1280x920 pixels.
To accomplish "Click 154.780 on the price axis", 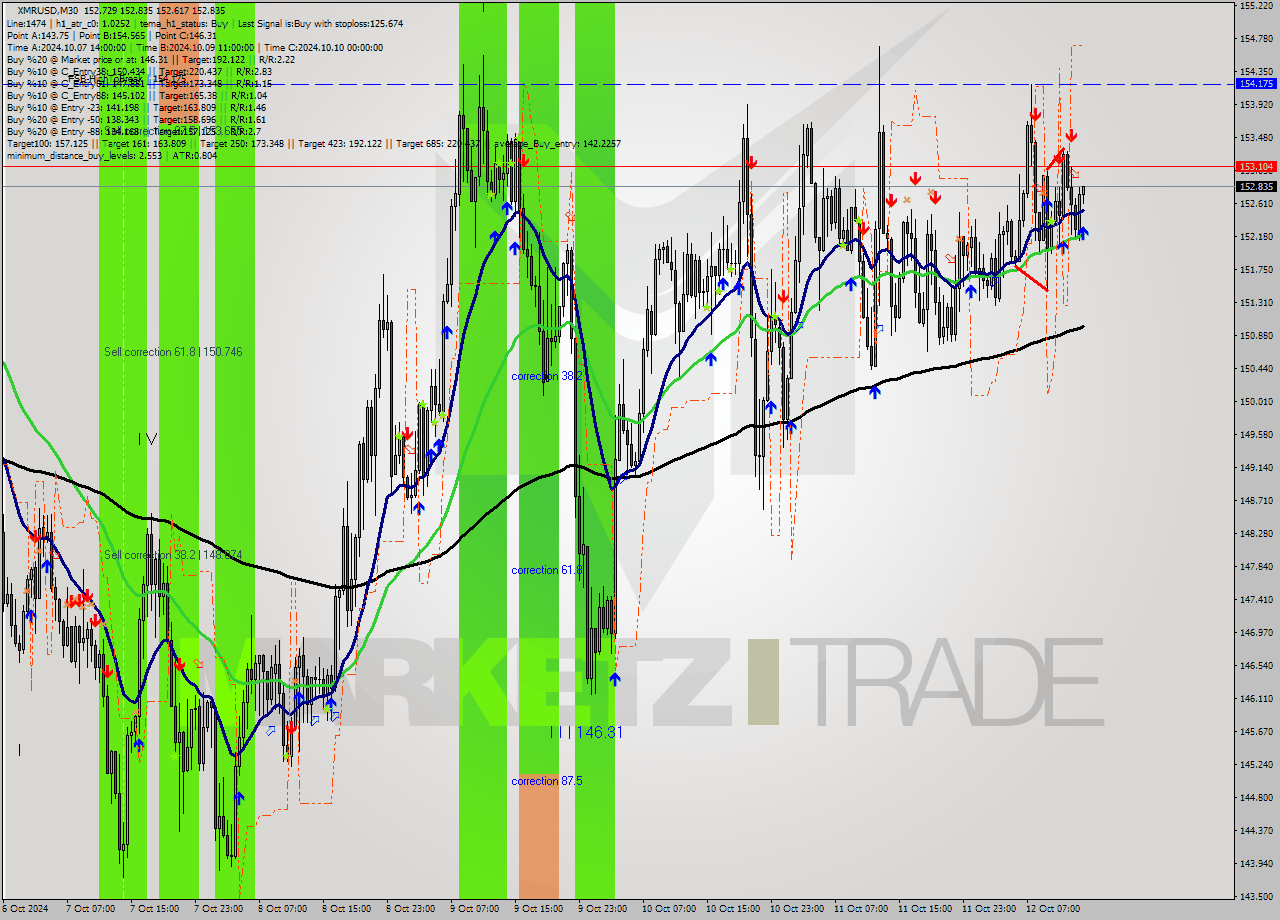I will [1256, 39].
